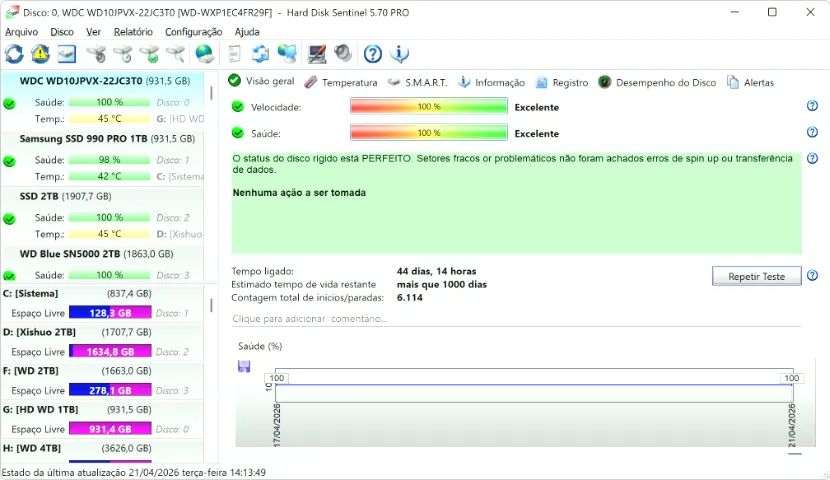The image size is (830, 480).
Task: Select the D: [Xishuo 2TB] partition
Action: [103, 342]
